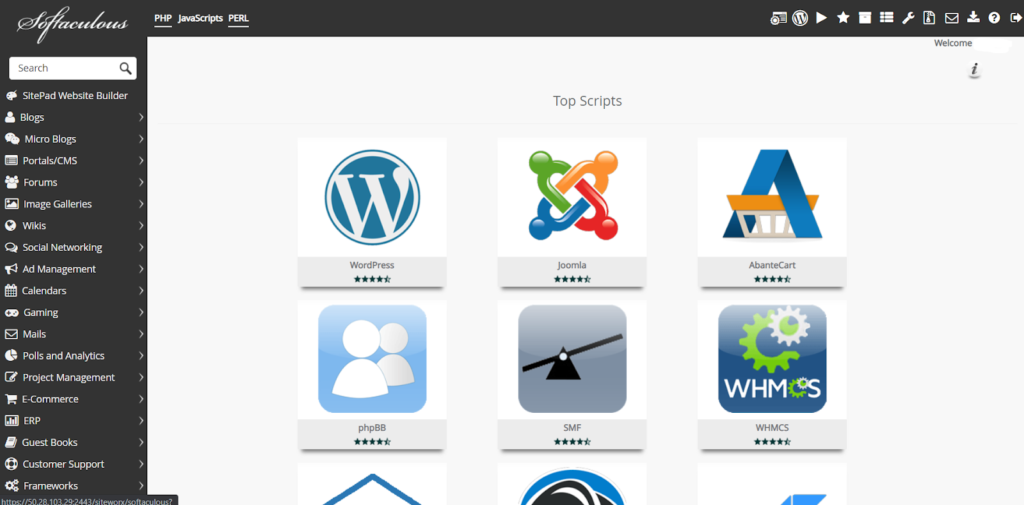Viewport: 1024px width, 505px height.
Task: Click the logout arrow icon
Action: tap(1016, 18)
